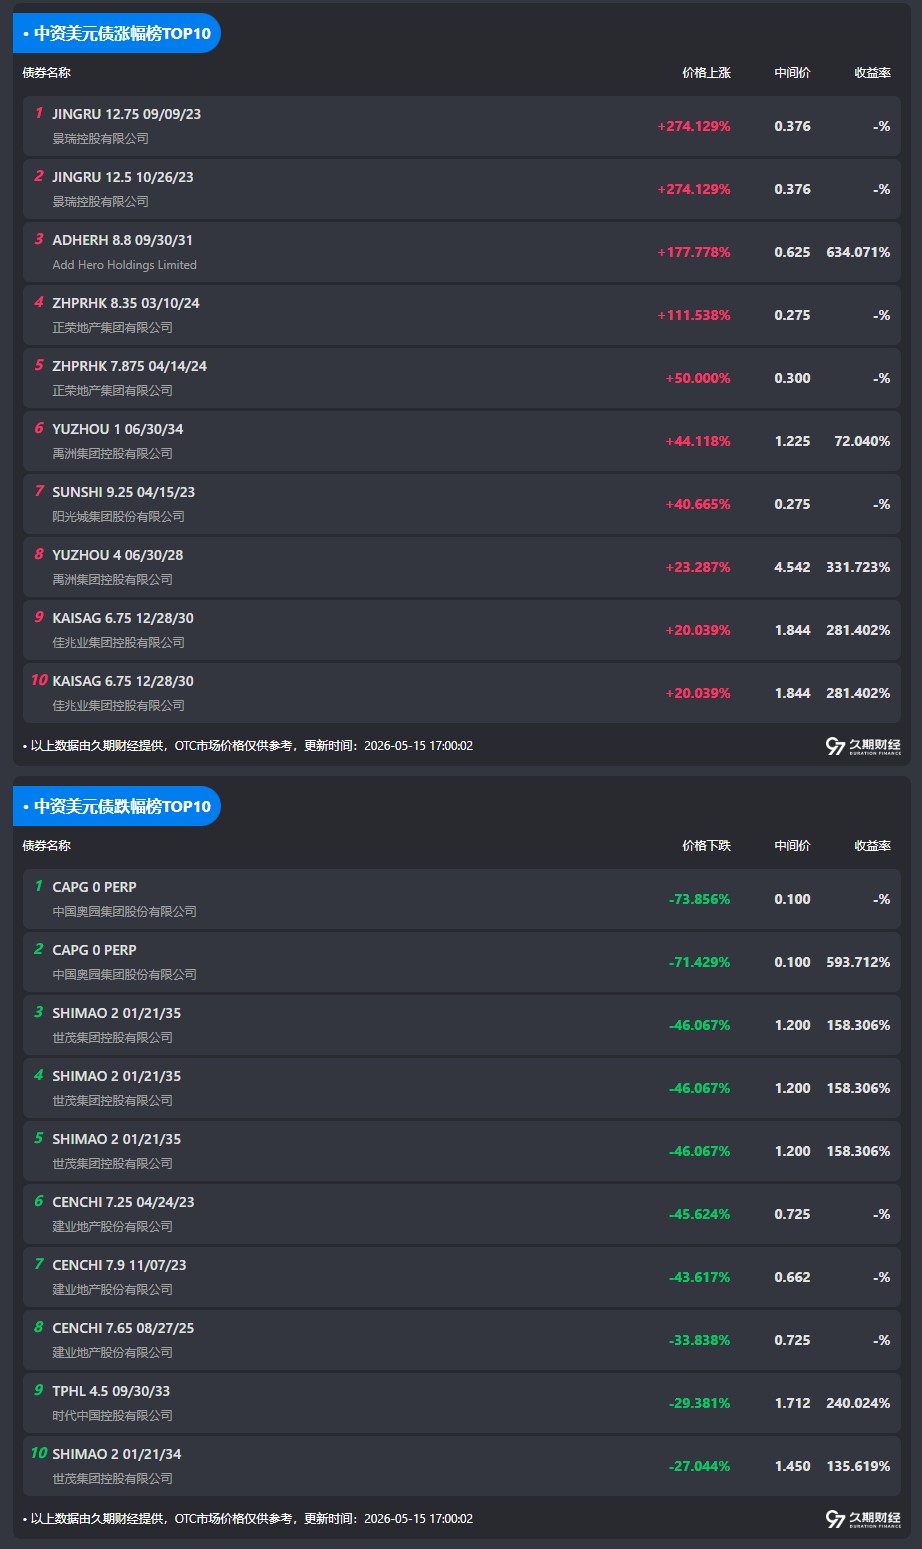Open the SUNSHI 9.25 04/15/23 bond row
Viewport: 922px width, 1549px height.
tap(462, 504)
